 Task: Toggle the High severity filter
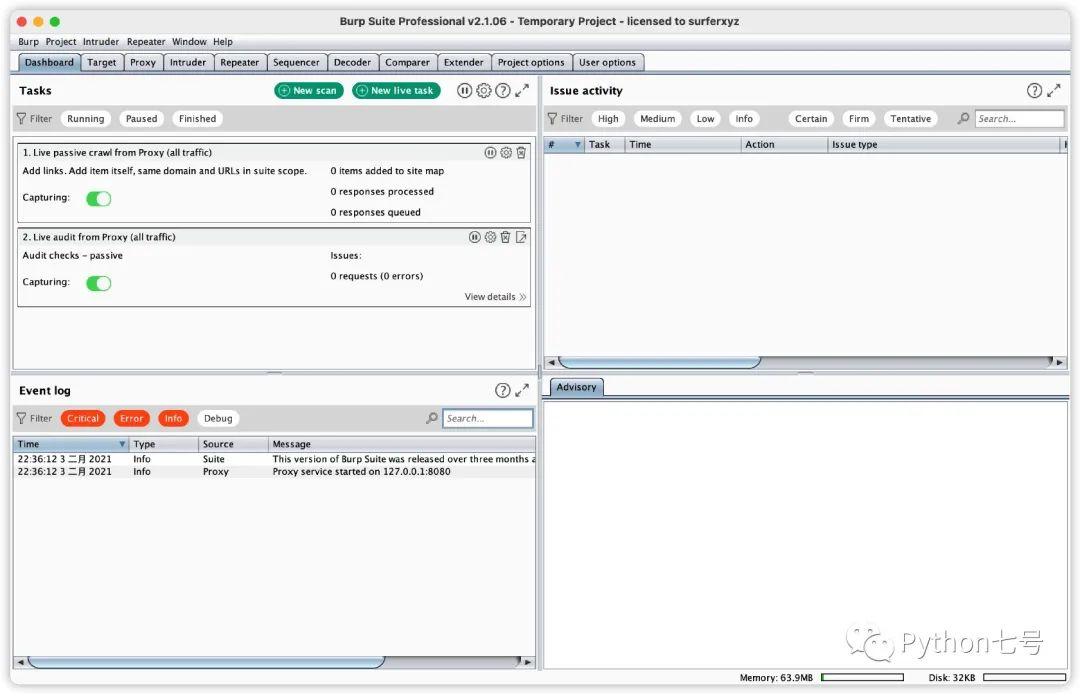(x=608, y=118)
